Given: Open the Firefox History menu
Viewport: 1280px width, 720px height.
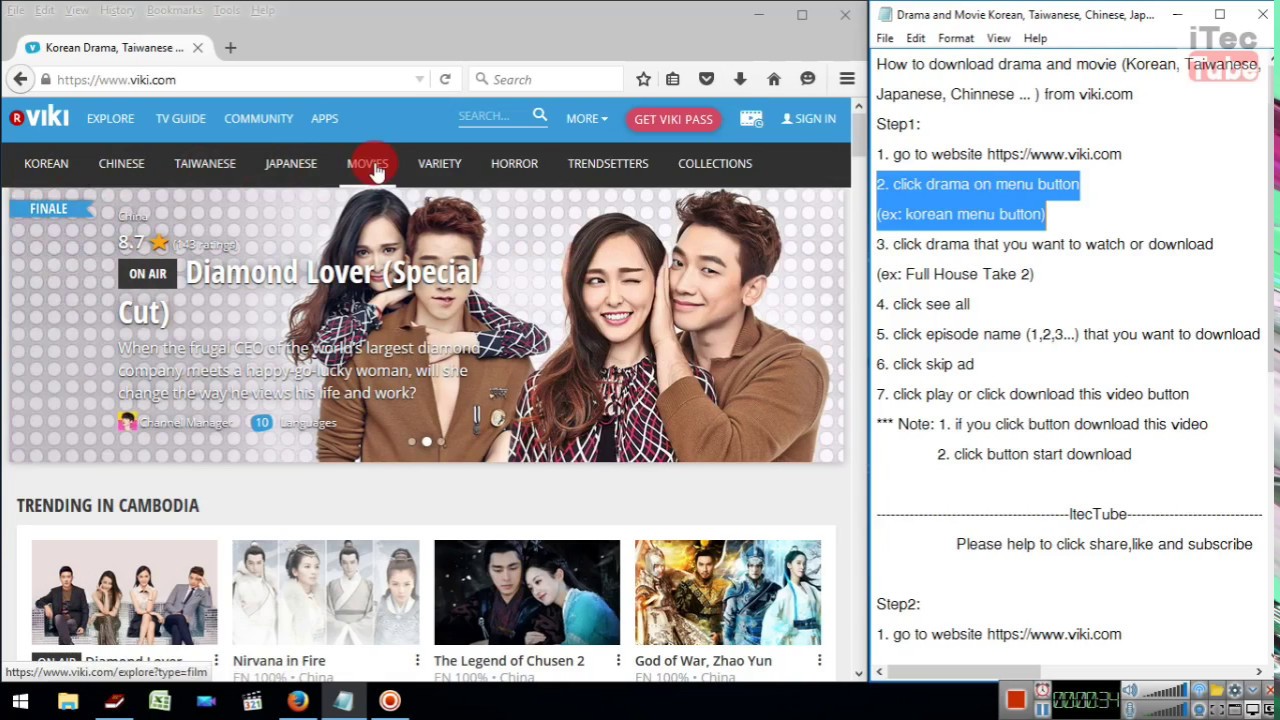Looking at the screenshot, I should [x=117, y=10].
